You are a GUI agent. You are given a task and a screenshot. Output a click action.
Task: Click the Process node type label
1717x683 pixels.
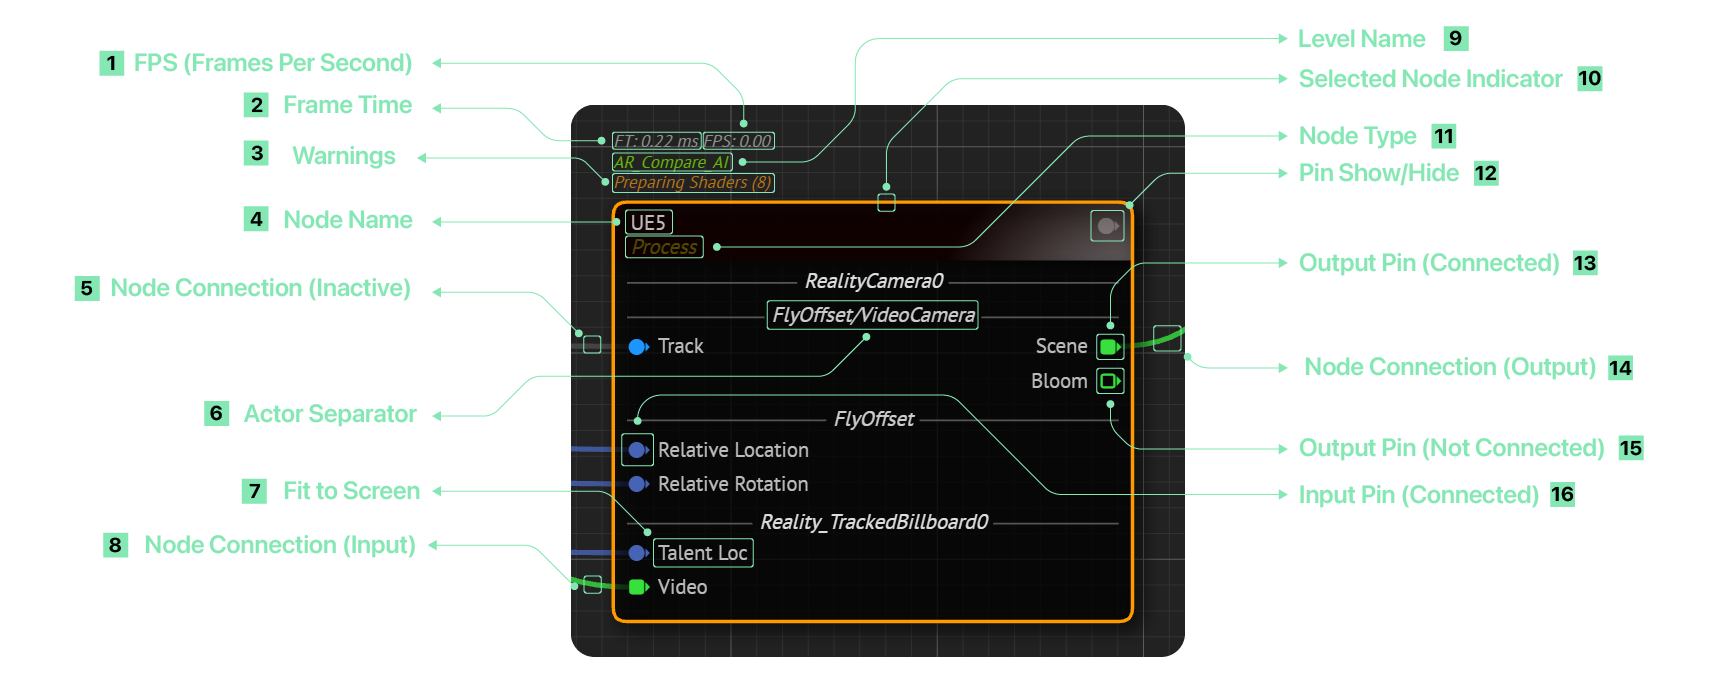(x=664, y=247)
